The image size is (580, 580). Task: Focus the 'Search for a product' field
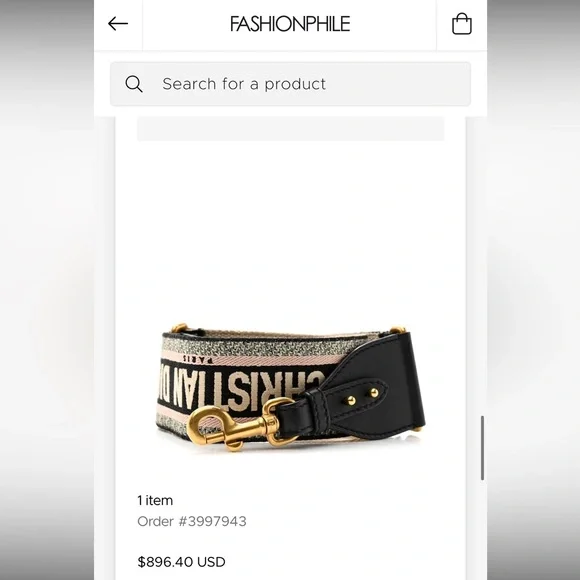[290, 84]
